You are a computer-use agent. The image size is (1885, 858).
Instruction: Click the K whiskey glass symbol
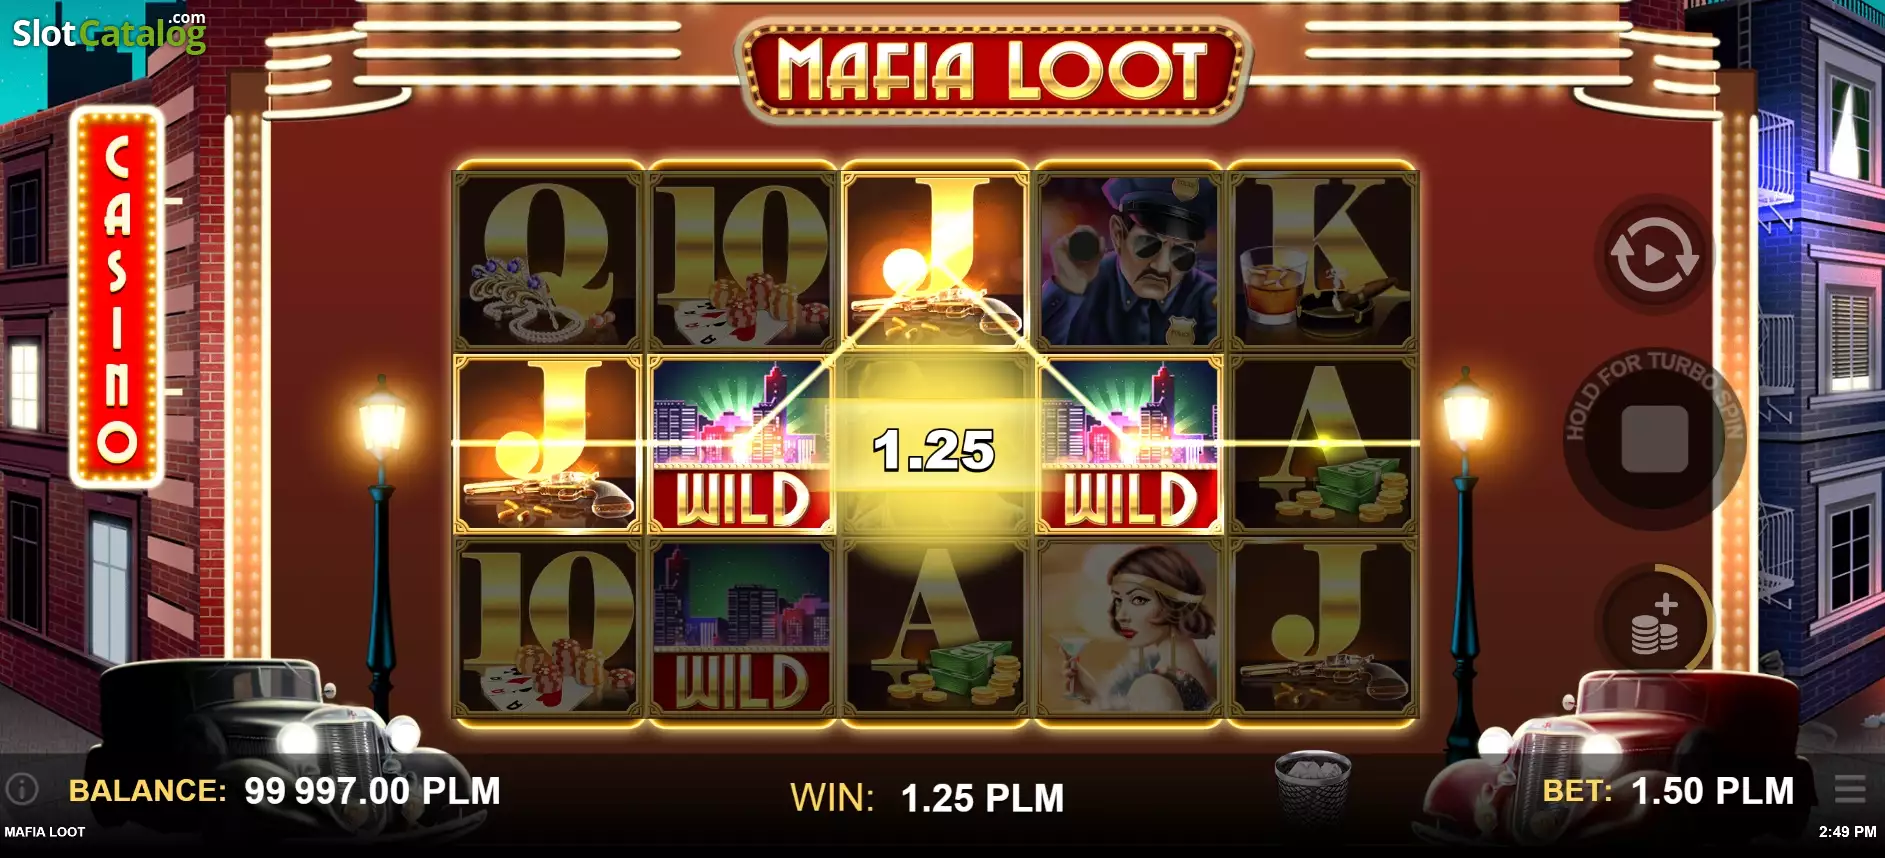point(1323,261)
